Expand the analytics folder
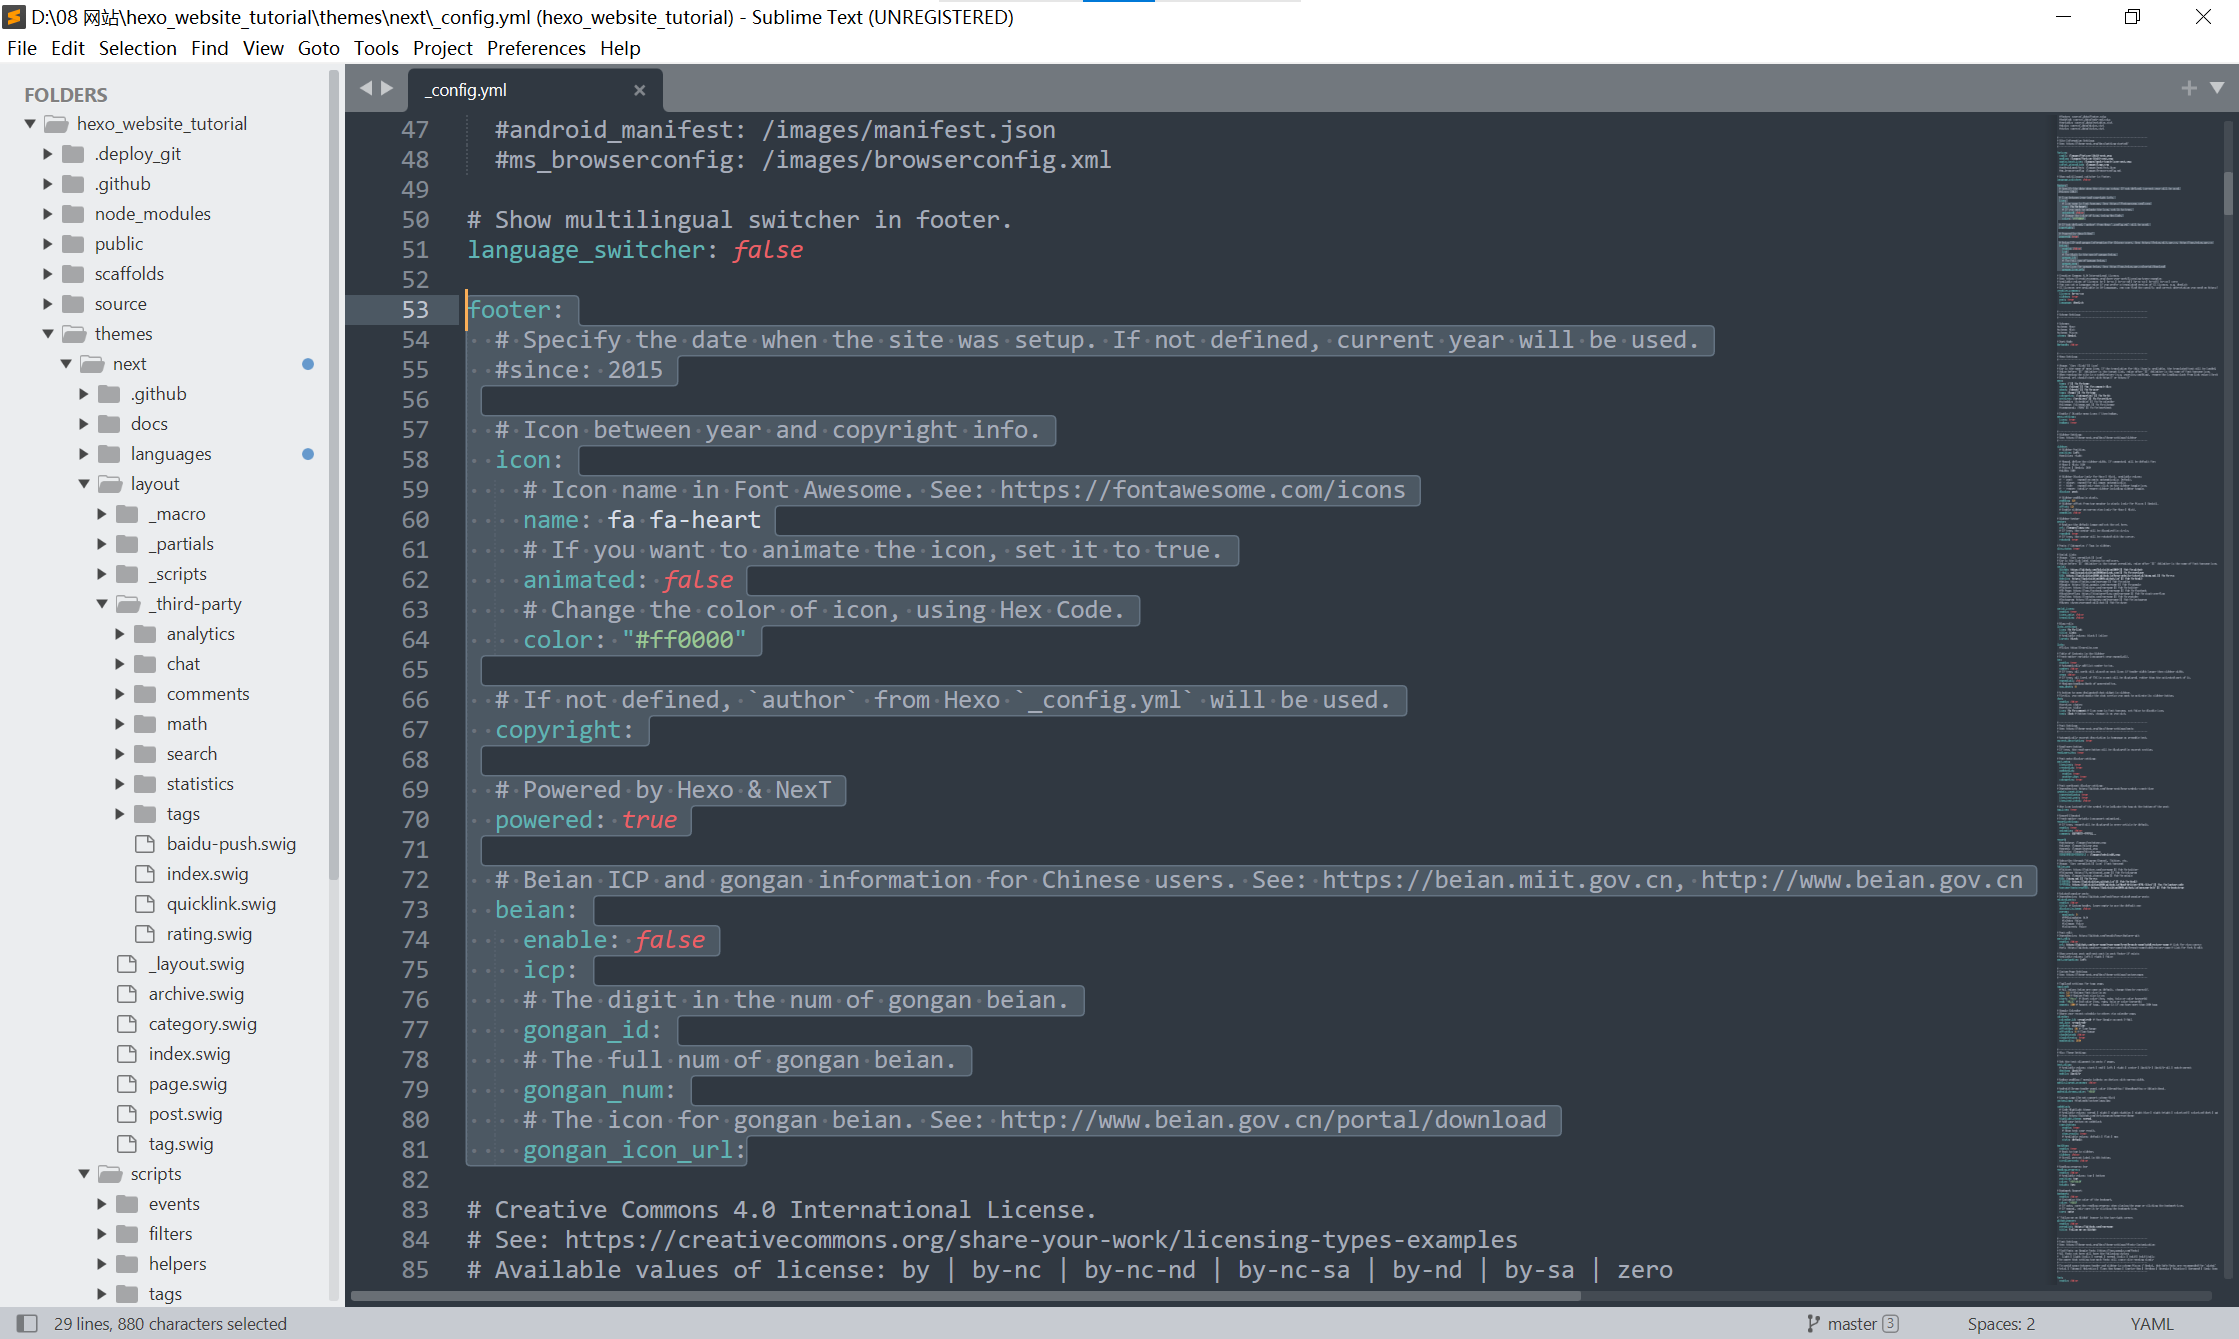Viewport: 2239px width, 1339px height. click(120, 634)
